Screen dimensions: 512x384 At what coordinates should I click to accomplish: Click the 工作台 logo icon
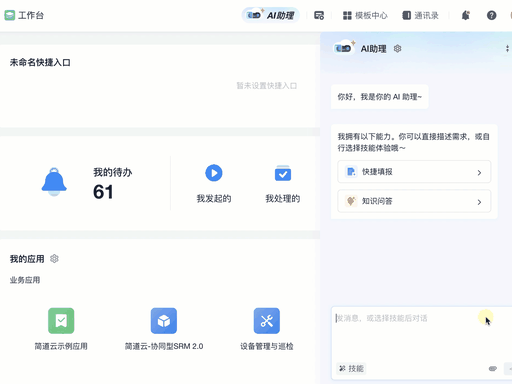(x=10, y=15)
